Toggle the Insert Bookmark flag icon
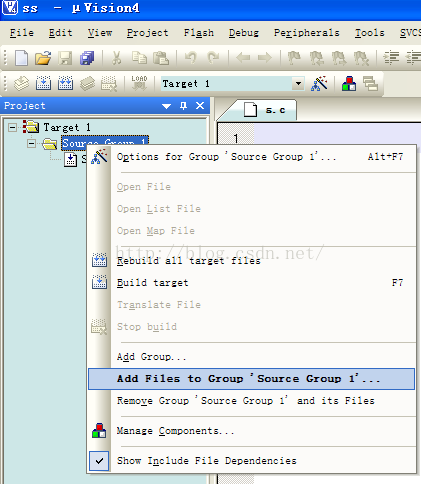 294,58
